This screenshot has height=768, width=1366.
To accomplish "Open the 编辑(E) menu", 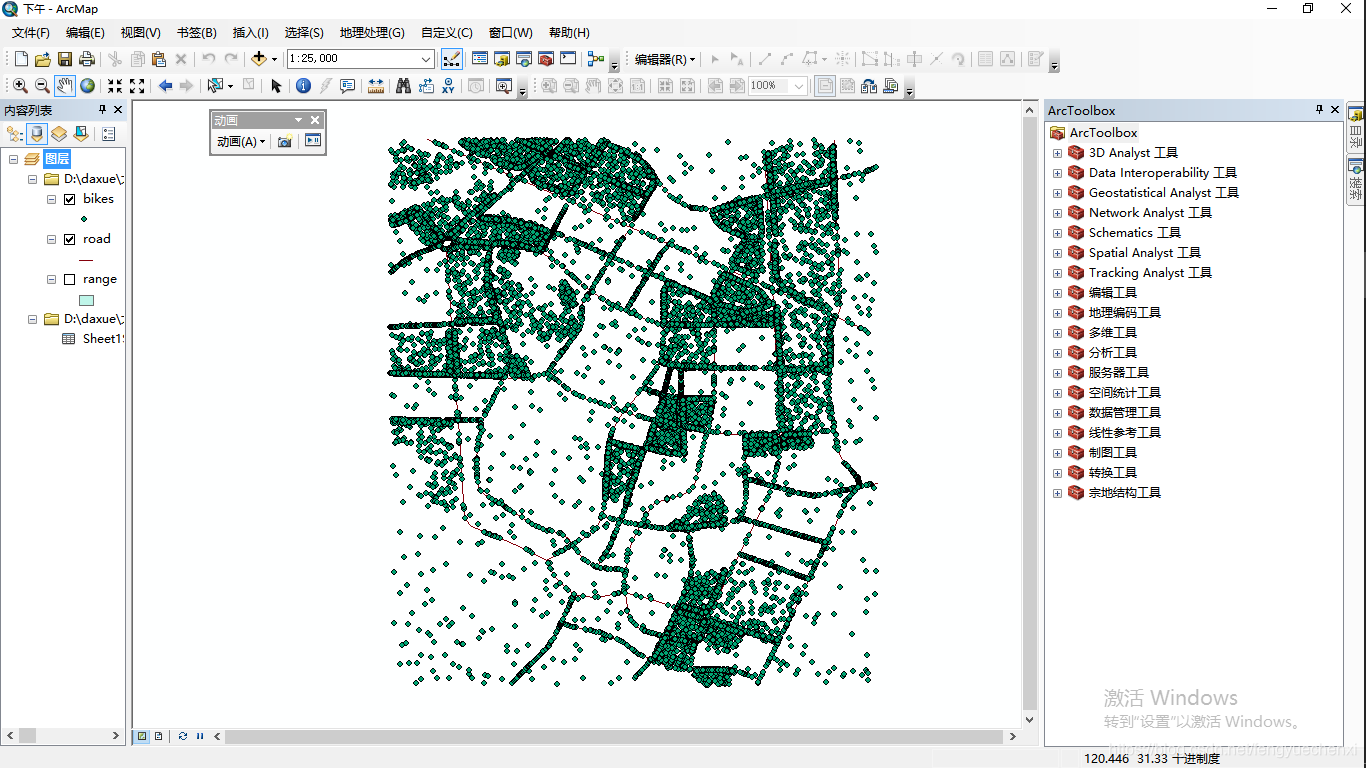I will (x=85, y=33).
